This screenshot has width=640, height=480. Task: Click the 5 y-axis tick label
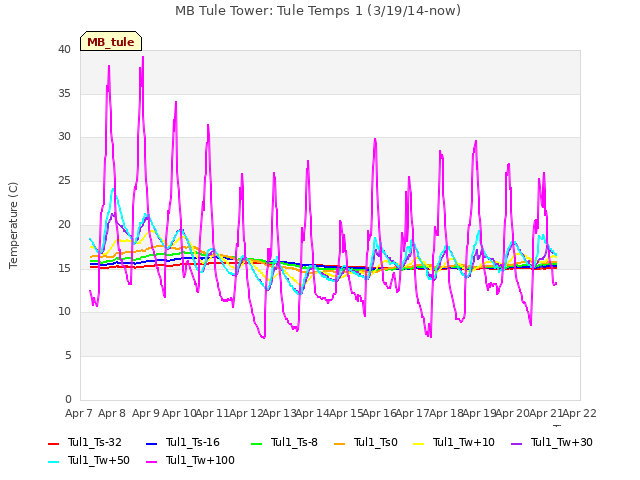coord(68,356)
